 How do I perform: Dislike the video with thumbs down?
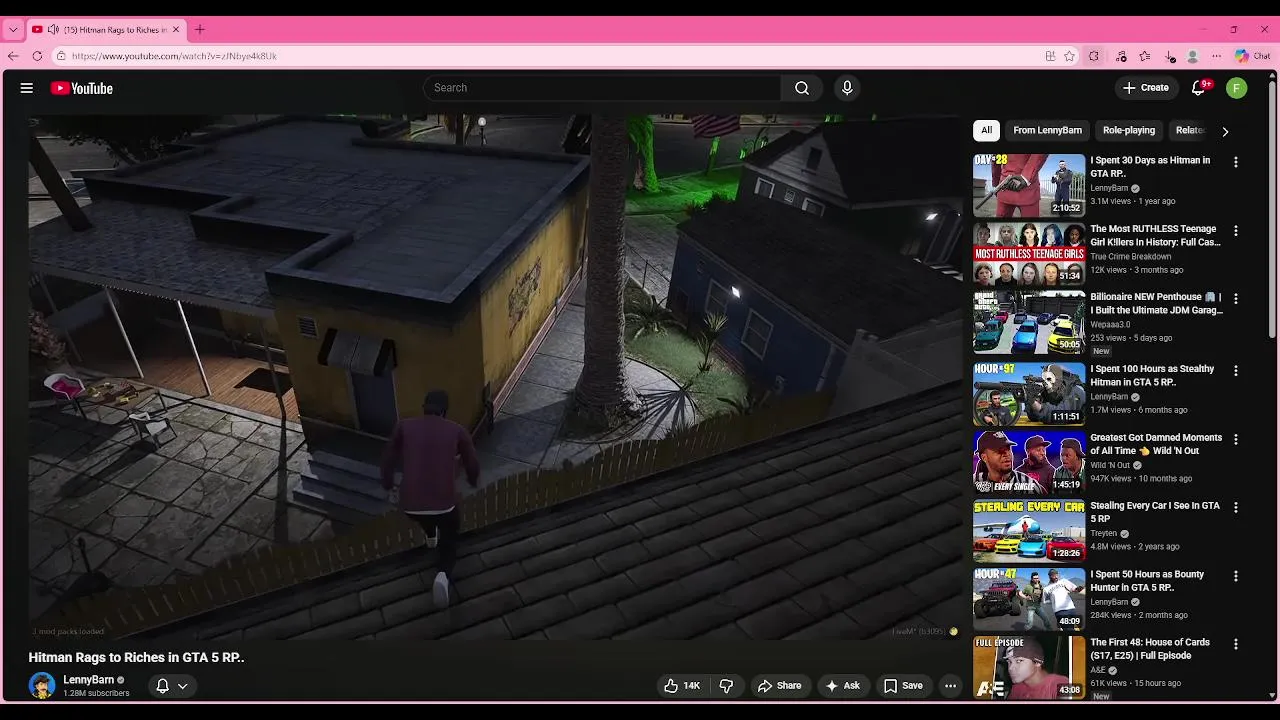pos(727,686)
